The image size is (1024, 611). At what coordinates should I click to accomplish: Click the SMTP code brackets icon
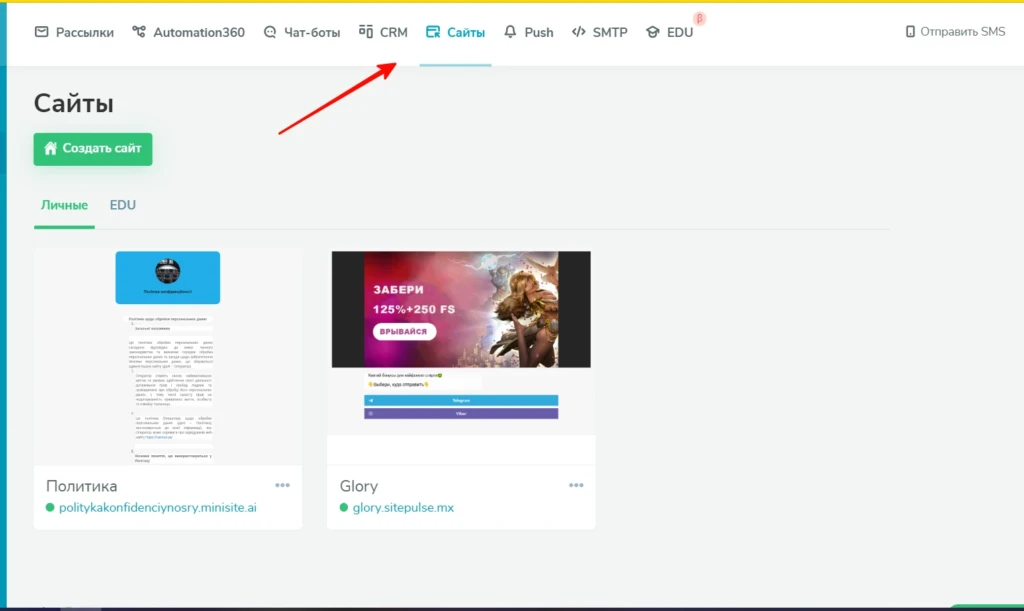point(579,32)
